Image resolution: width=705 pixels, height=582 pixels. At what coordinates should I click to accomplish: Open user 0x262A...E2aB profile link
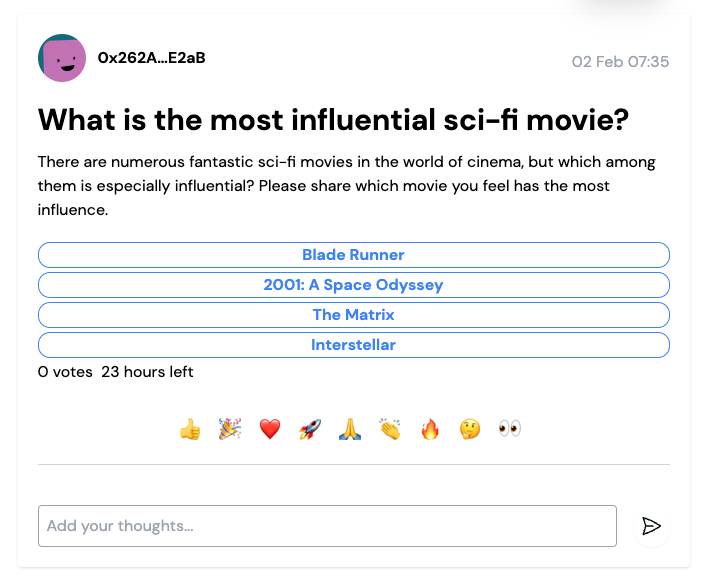point(152,58)
